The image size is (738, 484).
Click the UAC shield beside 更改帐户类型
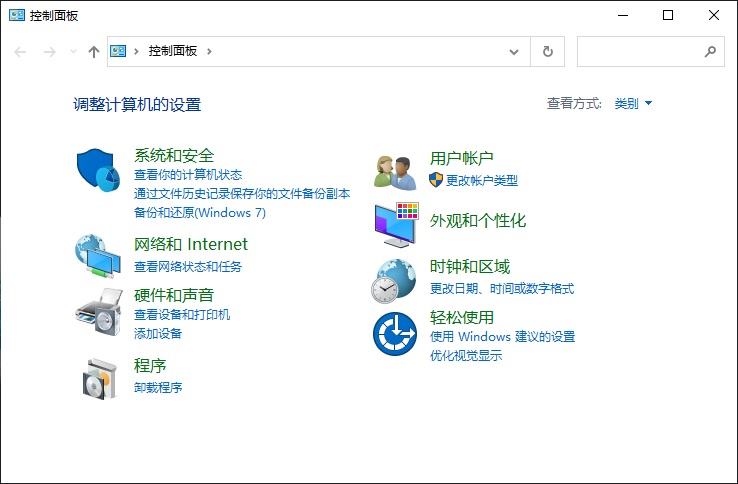pos(436,179)
